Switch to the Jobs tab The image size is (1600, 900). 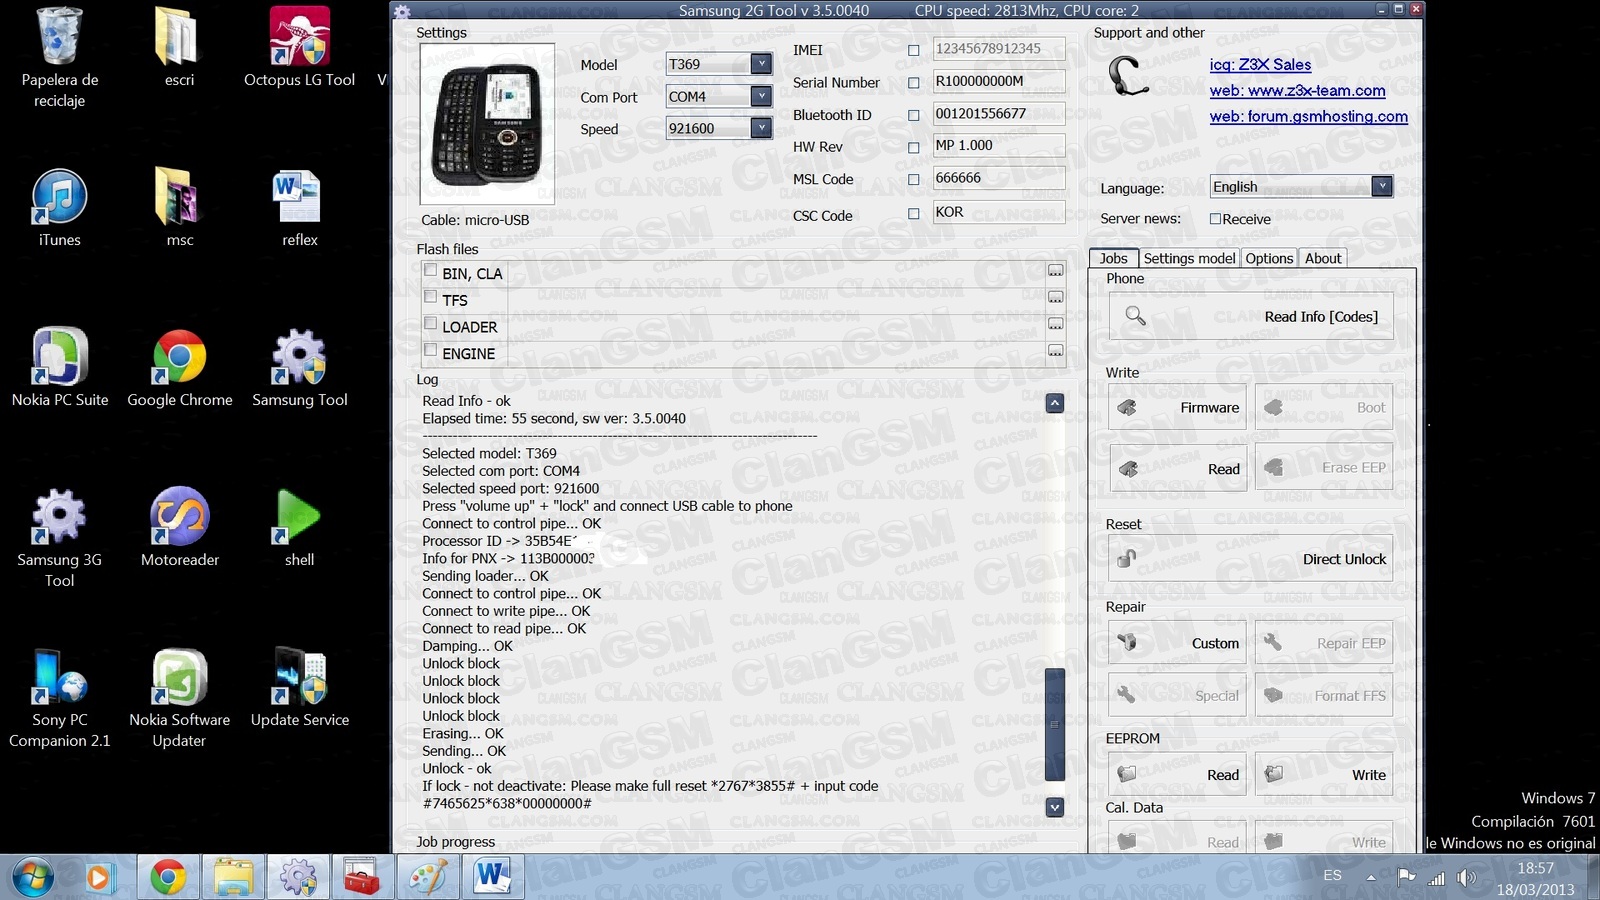1113,258
